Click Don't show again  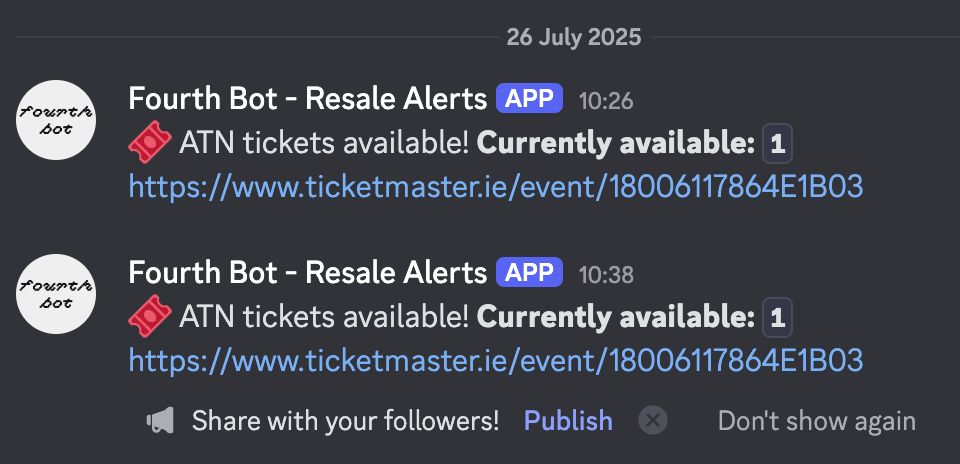coord(817,421)
